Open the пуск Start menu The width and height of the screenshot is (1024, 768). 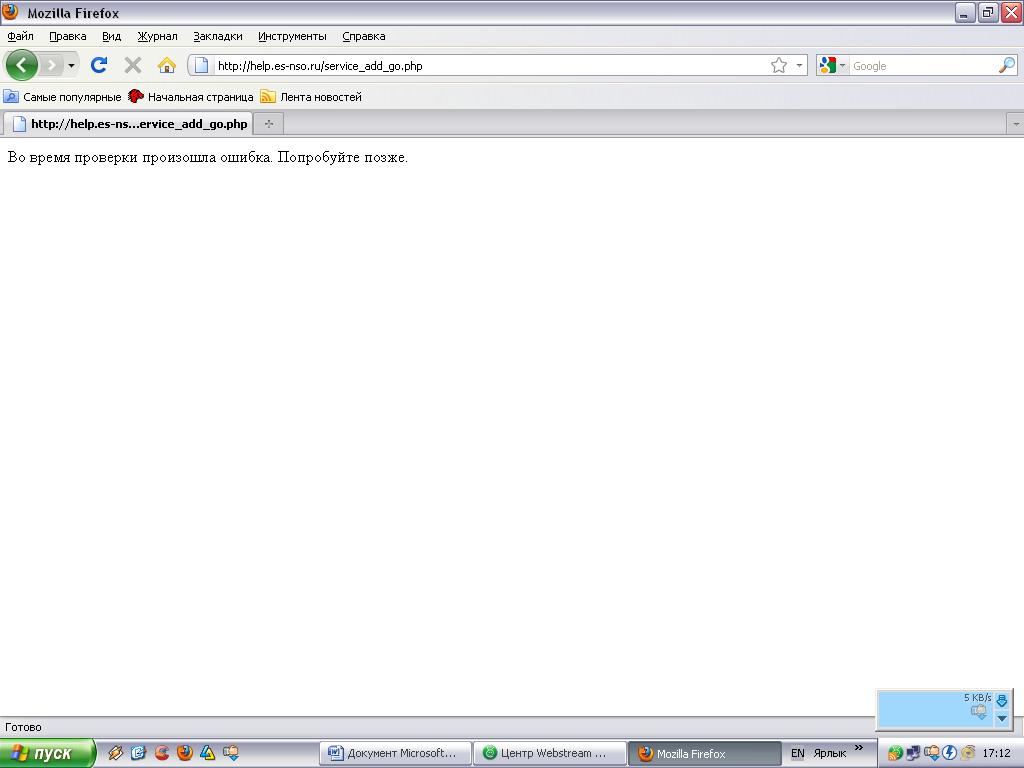[48, 753]
